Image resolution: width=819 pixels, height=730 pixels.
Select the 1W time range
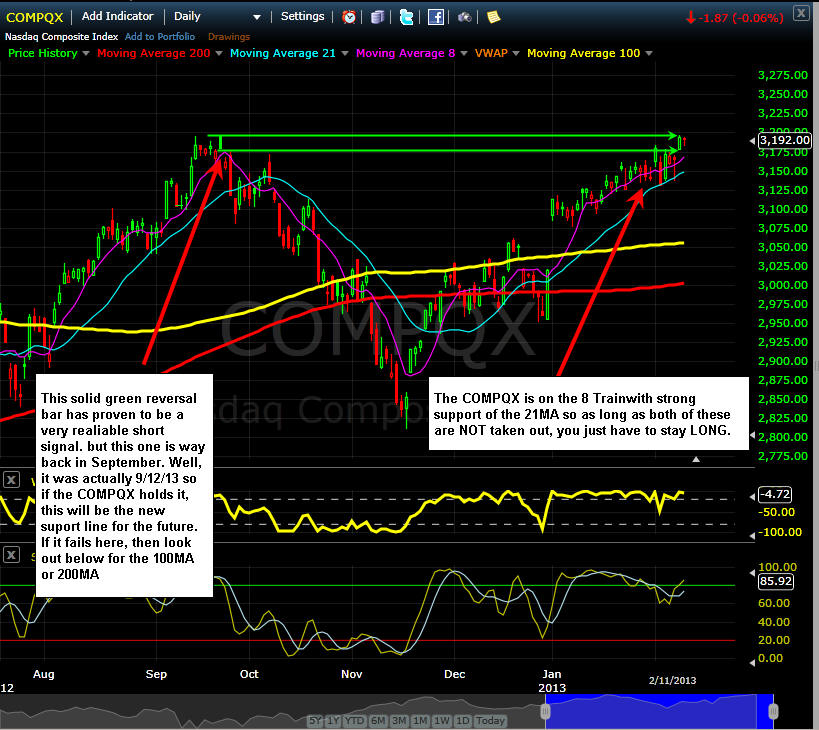click(442, 721)
